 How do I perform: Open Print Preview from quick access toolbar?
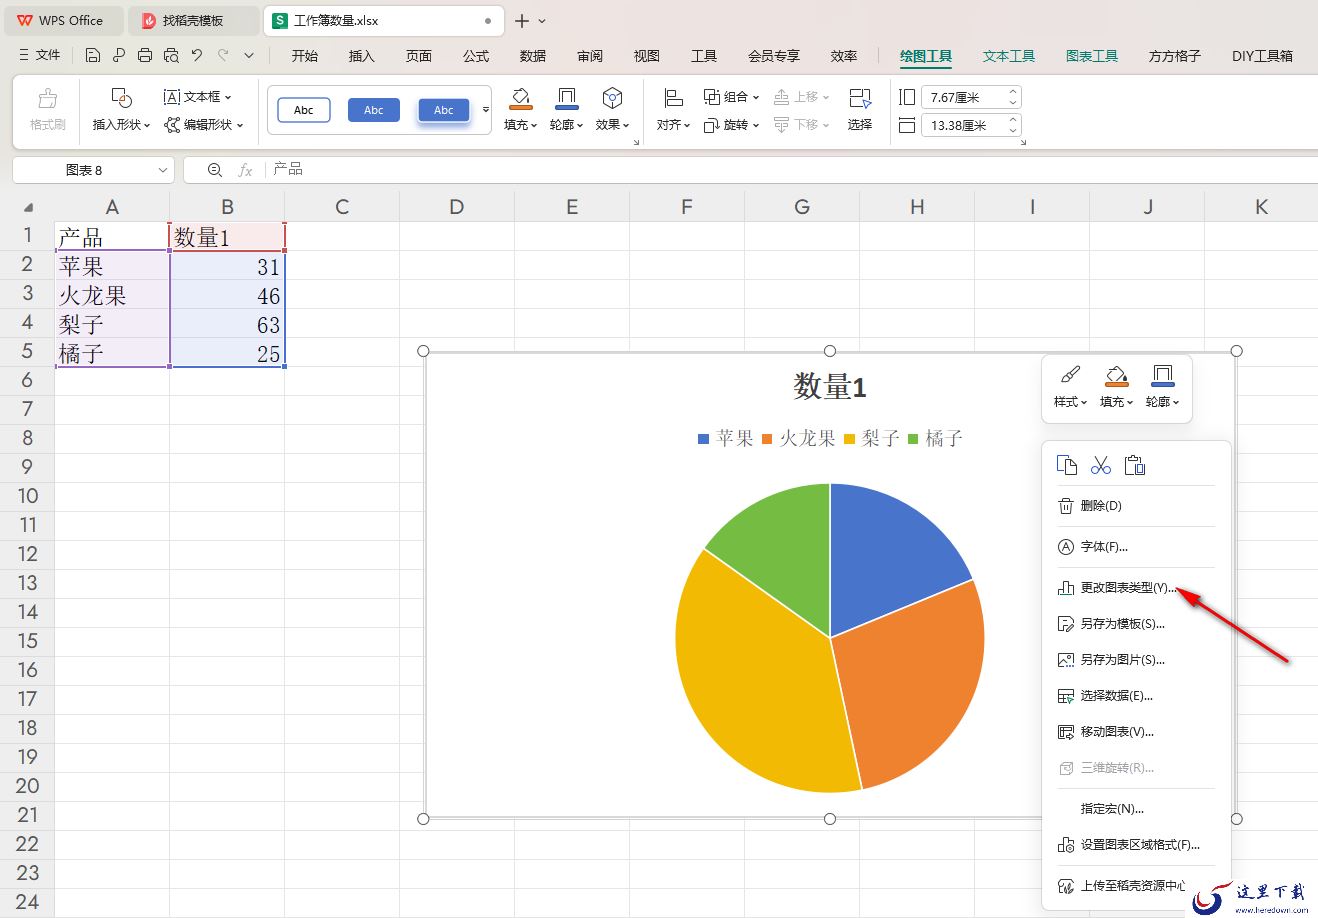click(171, 55)
